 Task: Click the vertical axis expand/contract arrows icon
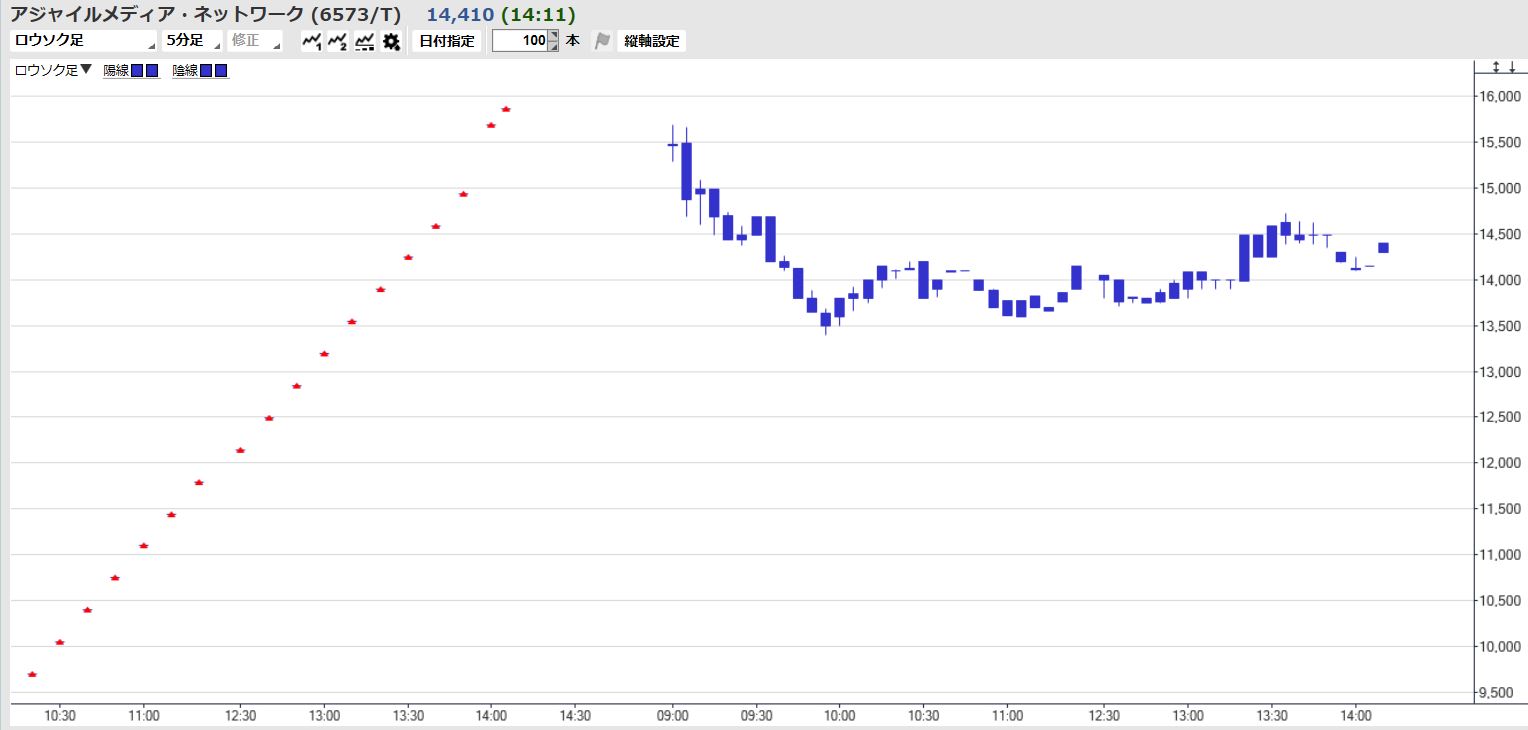pos(1497,67)
